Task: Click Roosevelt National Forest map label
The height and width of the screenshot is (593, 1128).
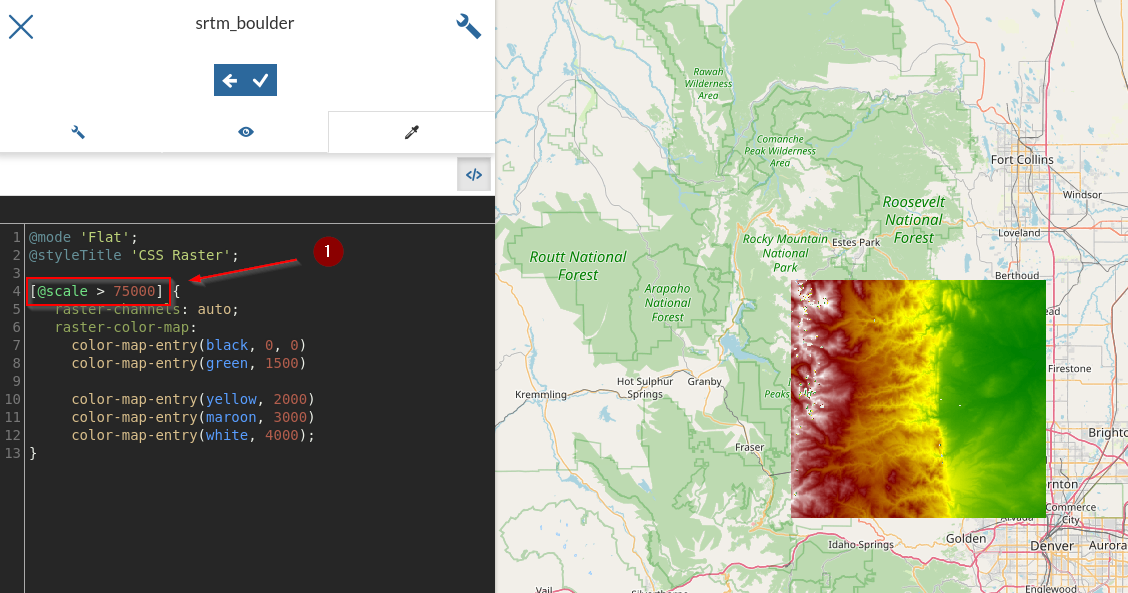Action: click(x=914, y=219)
